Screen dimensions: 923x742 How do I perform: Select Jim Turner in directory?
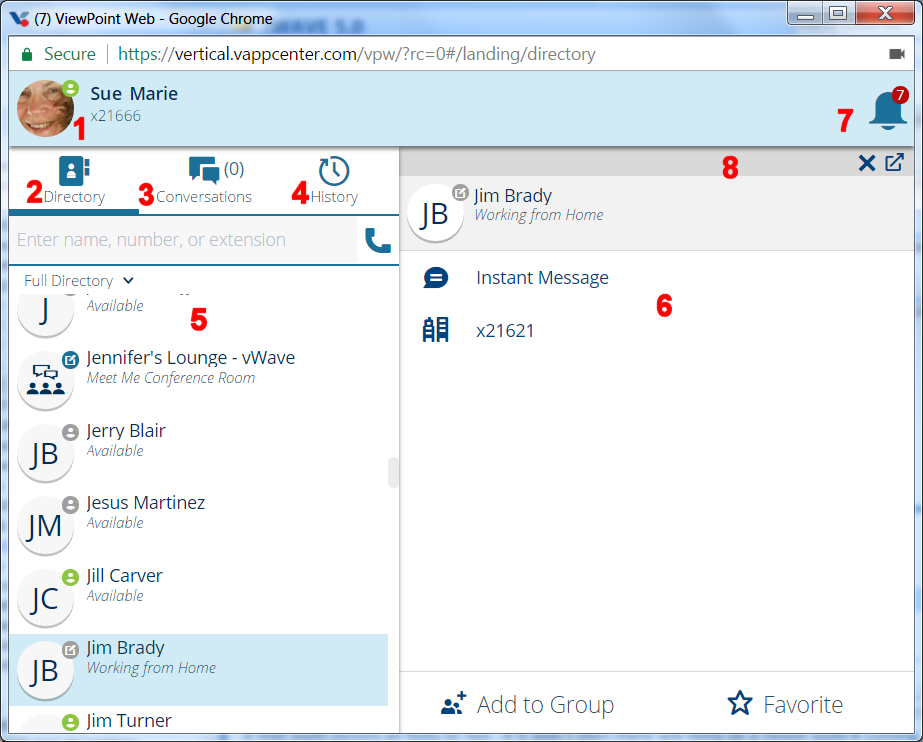click(198, 721)
